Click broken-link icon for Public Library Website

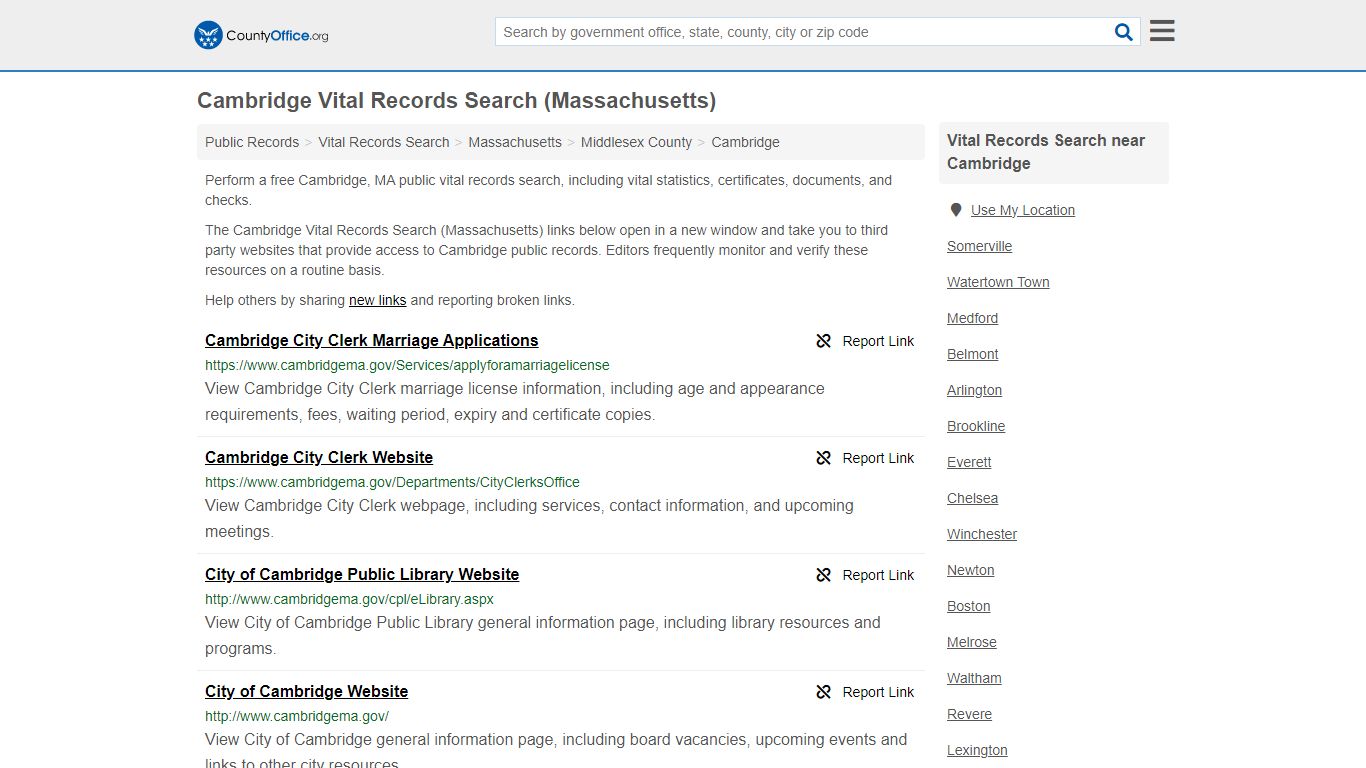[x=824, y=575]
